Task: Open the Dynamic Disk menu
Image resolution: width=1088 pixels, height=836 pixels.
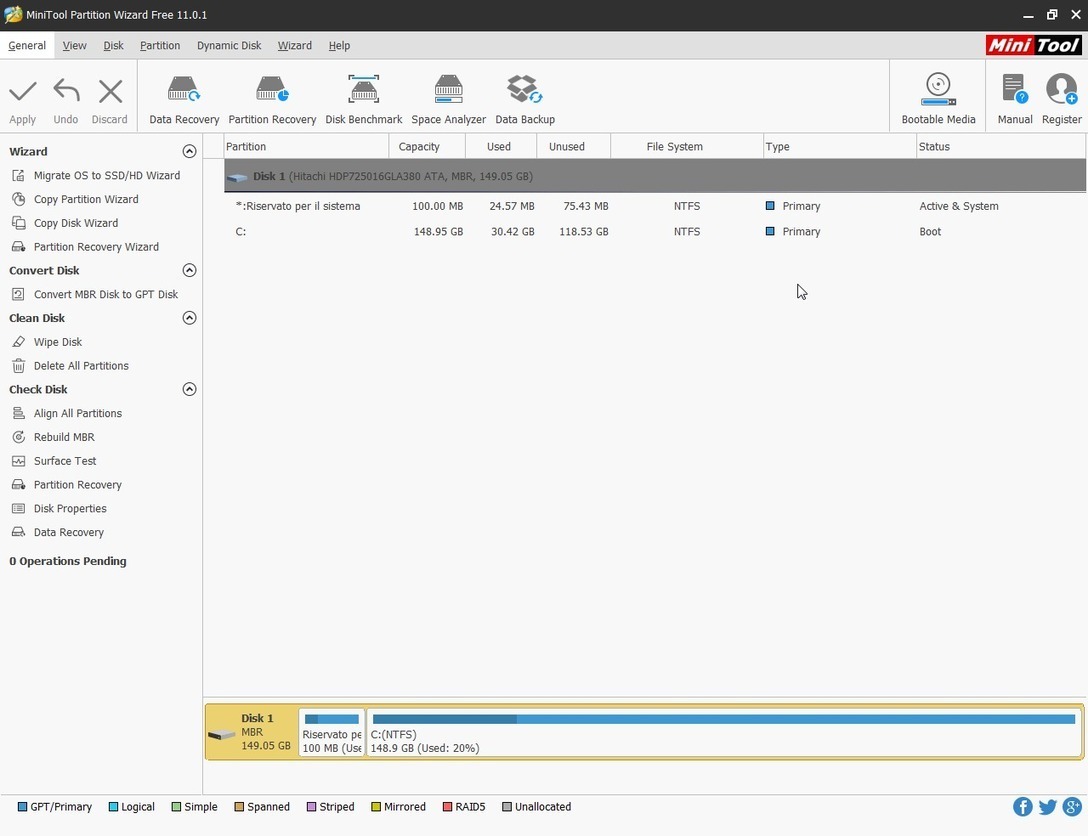Action: tap(229, 45)
